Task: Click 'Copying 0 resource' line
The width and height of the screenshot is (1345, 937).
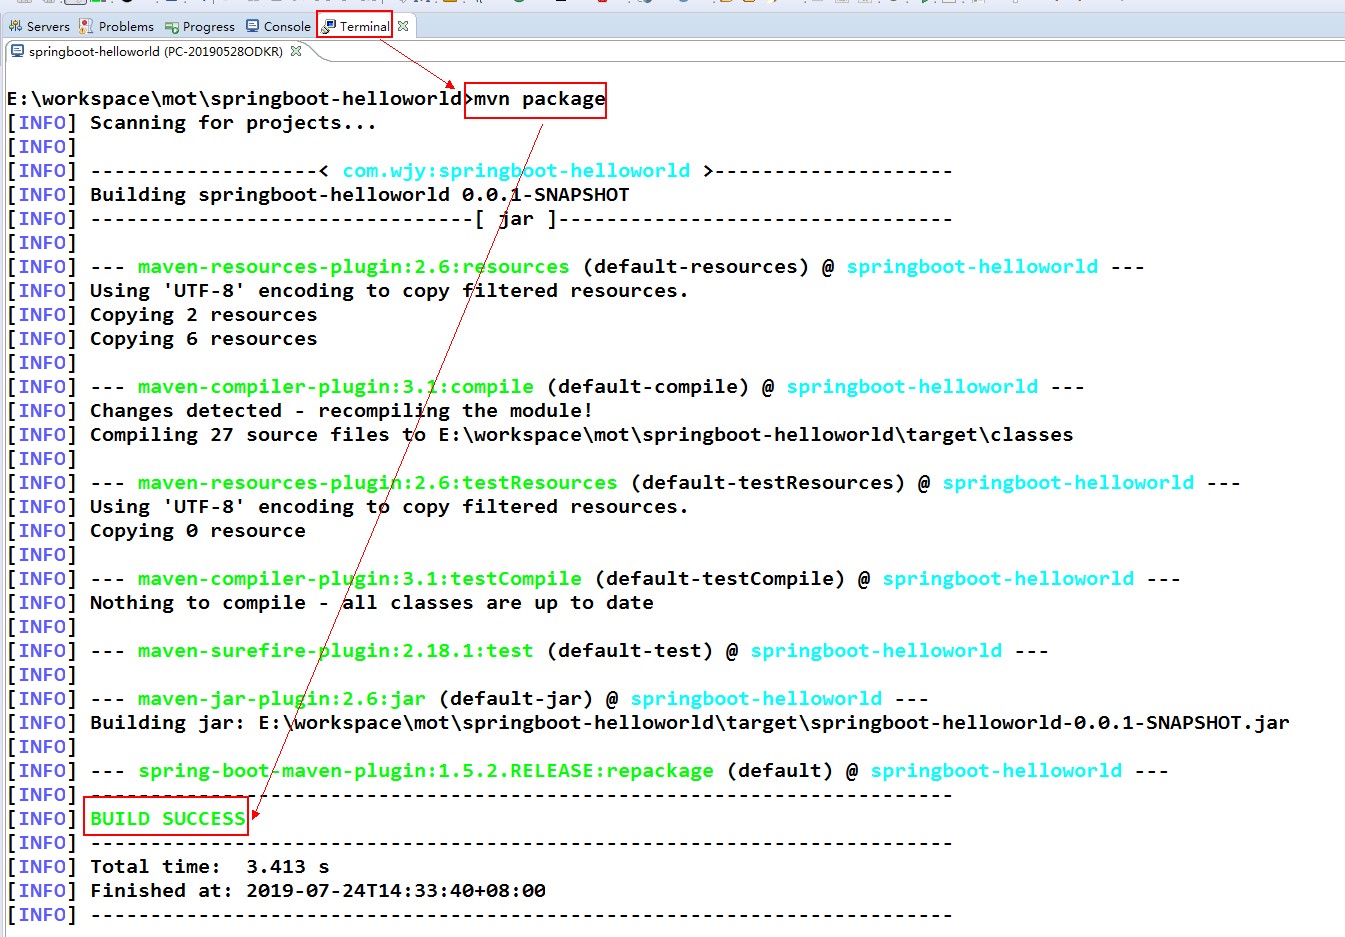Action: pyautogui.click(x=198, y=531)
